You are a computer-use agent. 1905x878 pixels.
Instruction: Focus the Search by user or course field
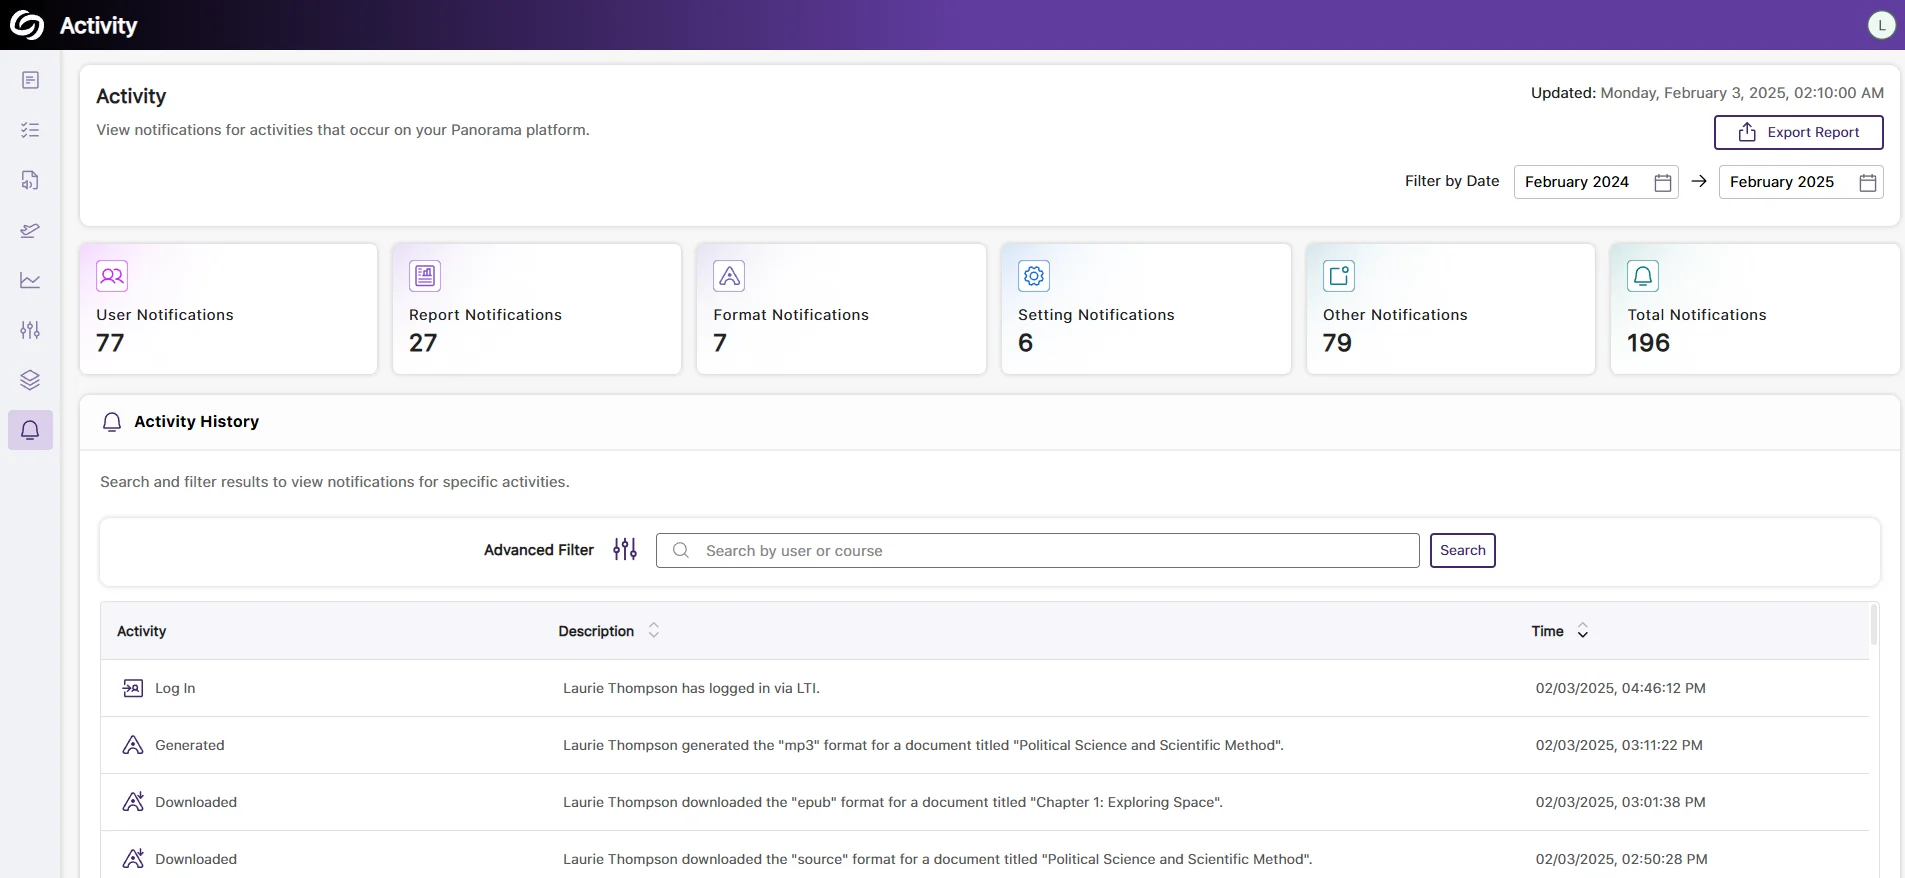1050,551
